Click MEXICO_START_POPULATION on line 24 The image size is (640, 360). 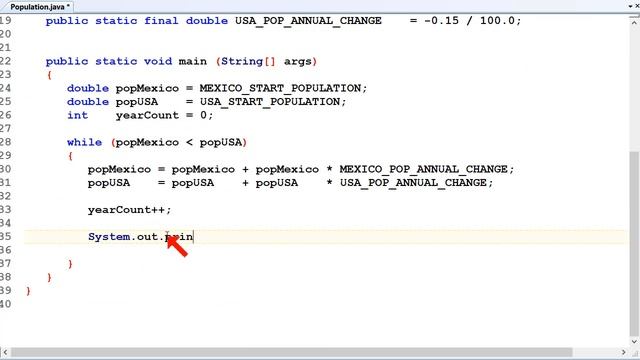click(x=280, y=88)
